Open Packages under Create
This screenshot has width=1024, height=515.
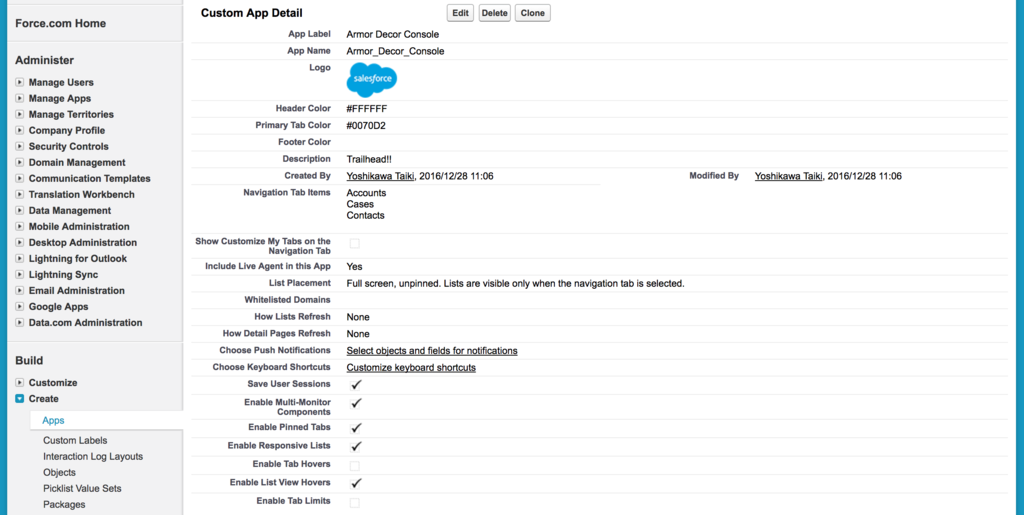(x=64, y=505)
